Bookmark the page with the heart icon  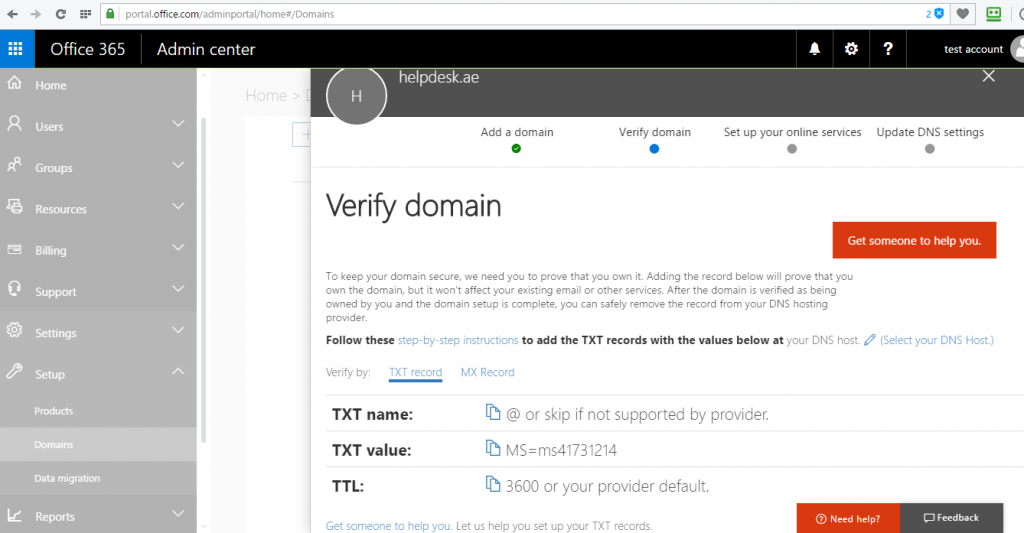963,14
